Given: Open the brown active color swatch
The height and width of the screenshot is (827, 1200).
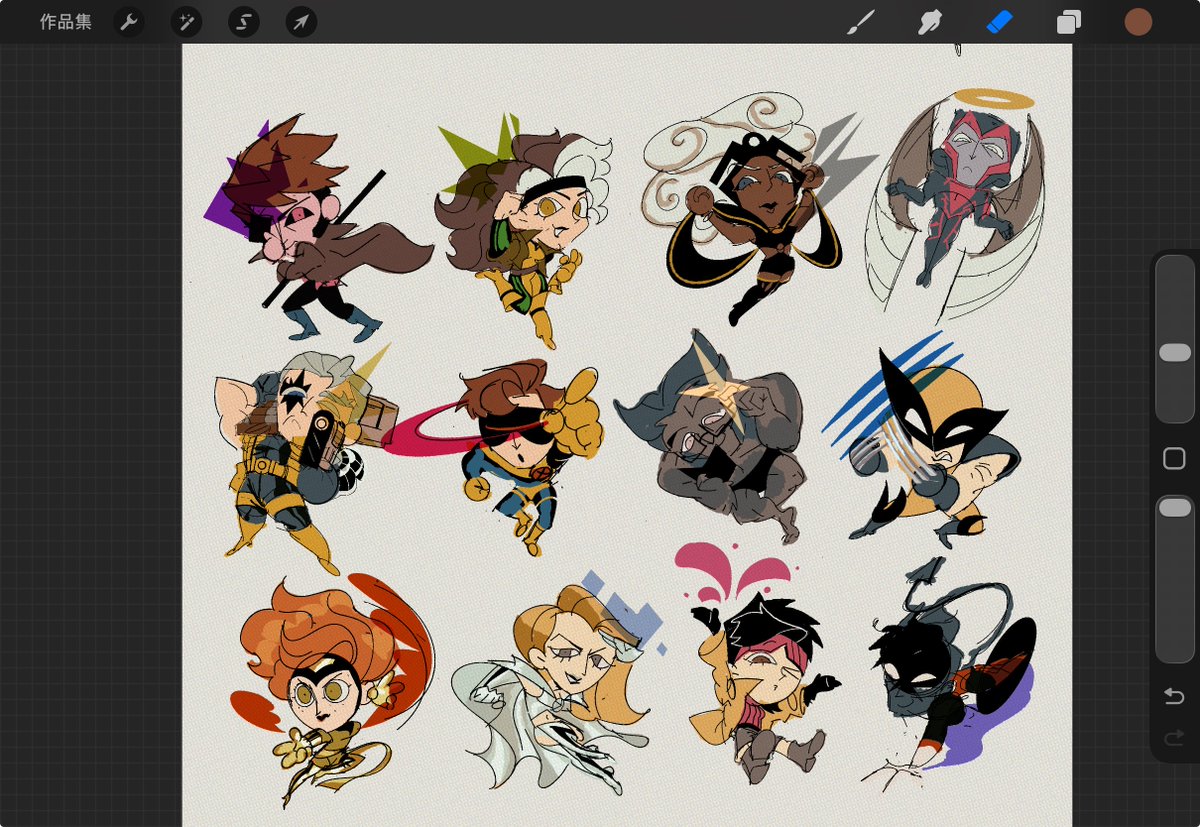Looking at the screenshot, I should coord(1138,22).
